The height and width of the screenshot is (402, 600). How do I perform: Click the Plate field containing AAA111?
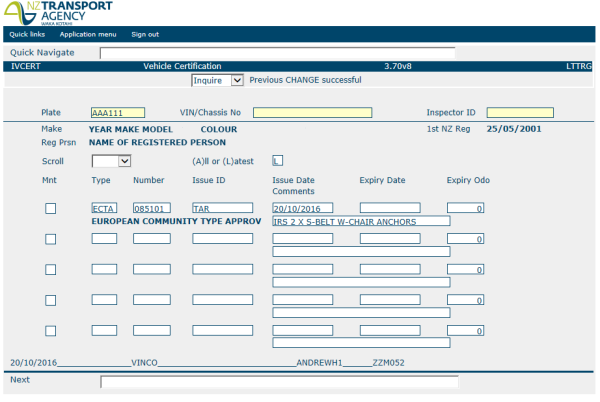tap(118, 113)
